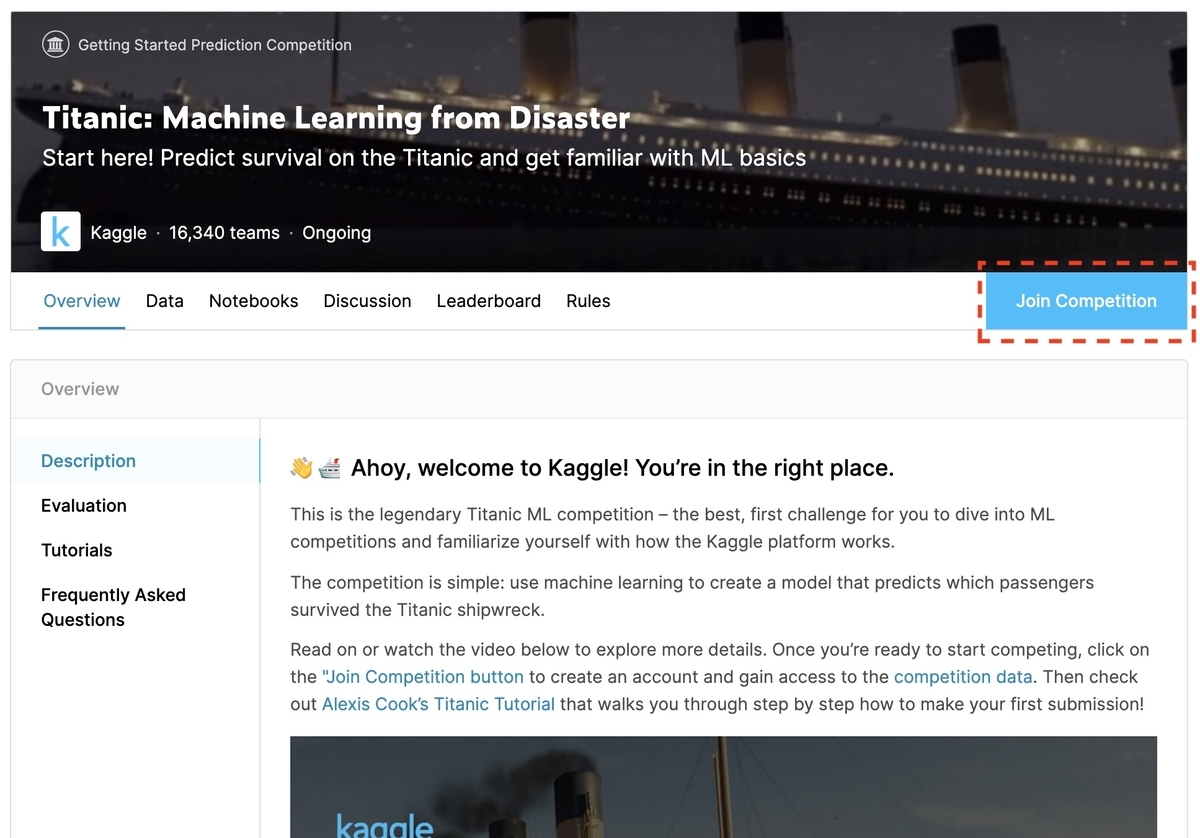Screen dimensions: 1200x838
Task: Open Alexis Cook's Titanic Tutorial link
Action: pos(438,704)
